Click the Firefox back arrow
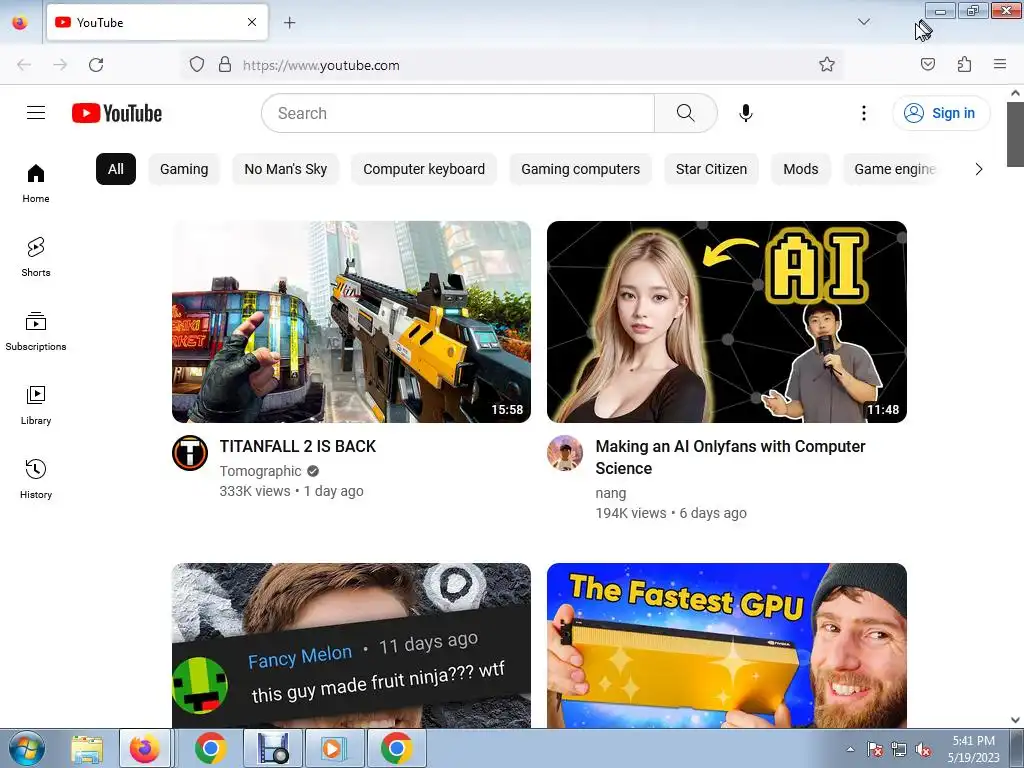Viewport: 1024px width, 768px height. (24, 65)
